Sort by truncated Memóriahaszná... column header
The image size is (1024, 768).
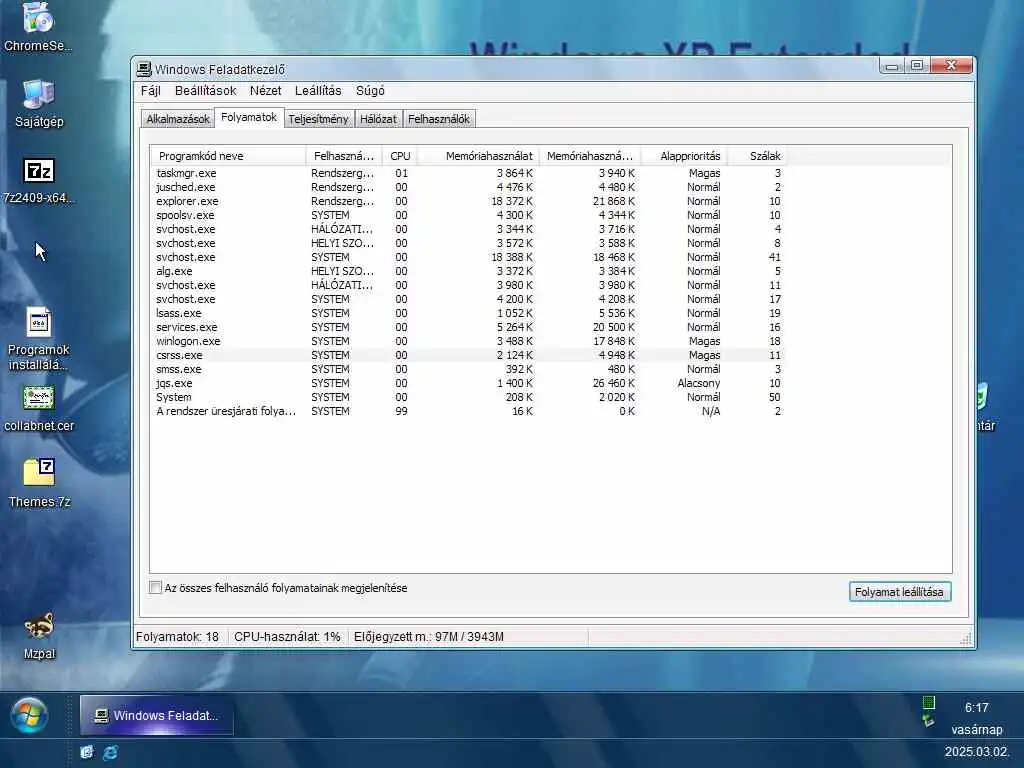(590, 155)
